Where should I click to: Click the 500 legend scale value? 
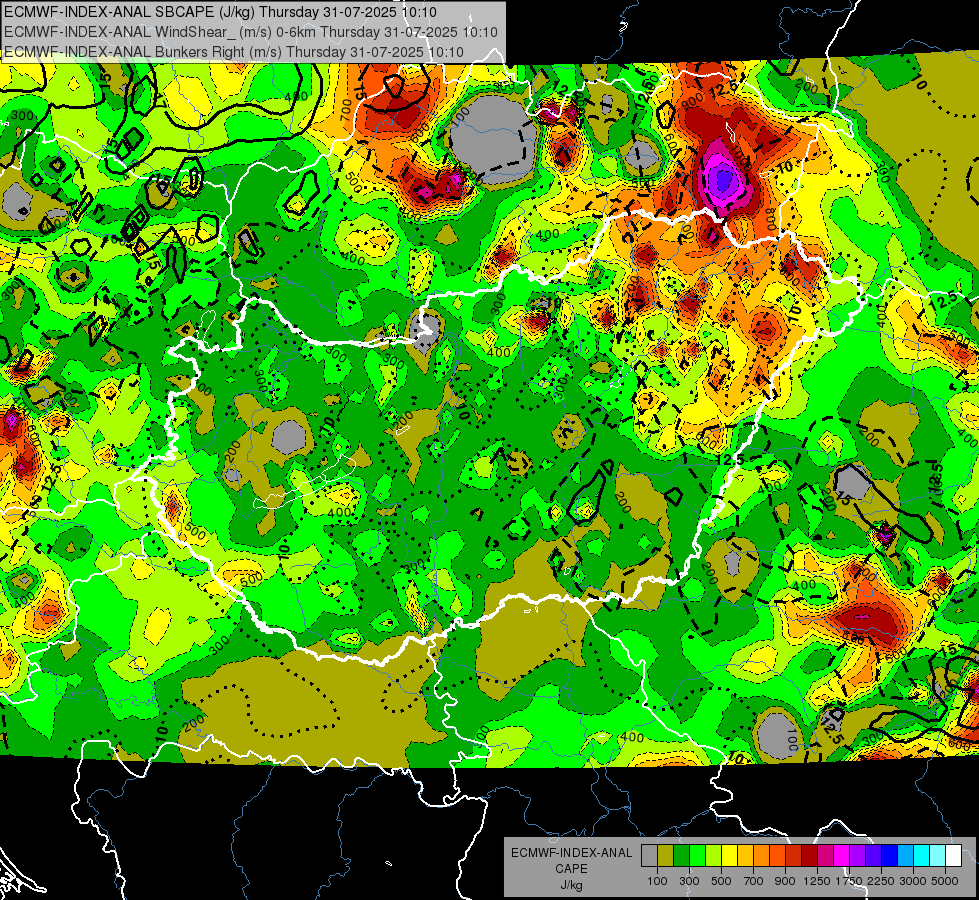pos(721,881)
